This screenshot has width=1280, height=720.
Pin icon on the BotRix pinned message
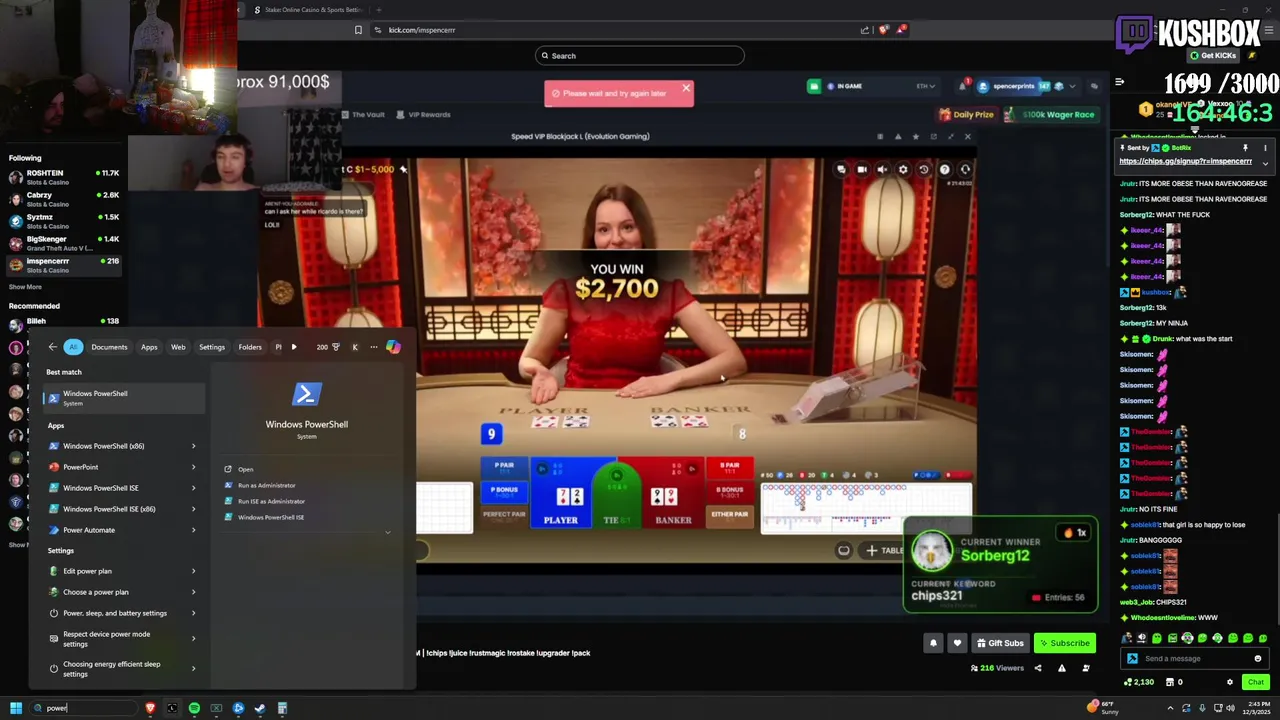tap(1245, 148)
